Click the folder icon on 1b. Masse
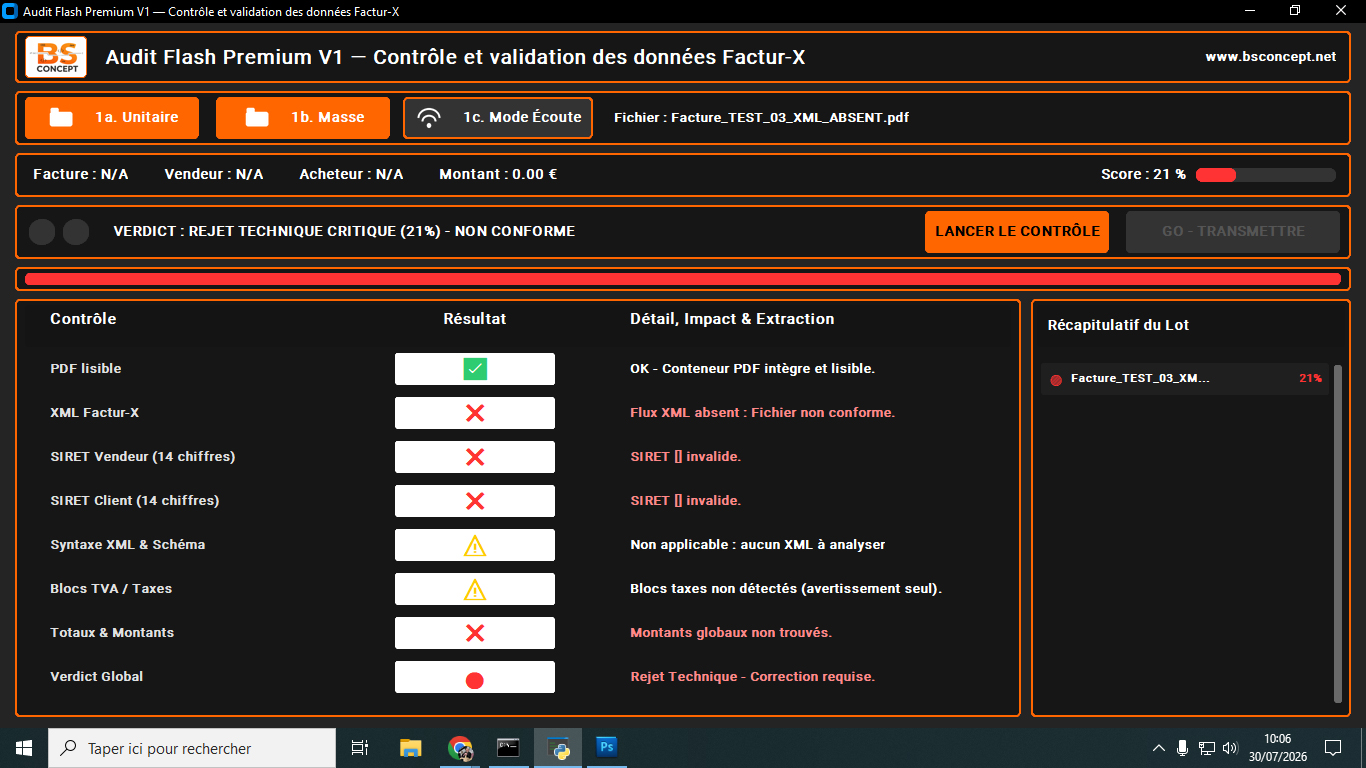 [x=257, y=118]
